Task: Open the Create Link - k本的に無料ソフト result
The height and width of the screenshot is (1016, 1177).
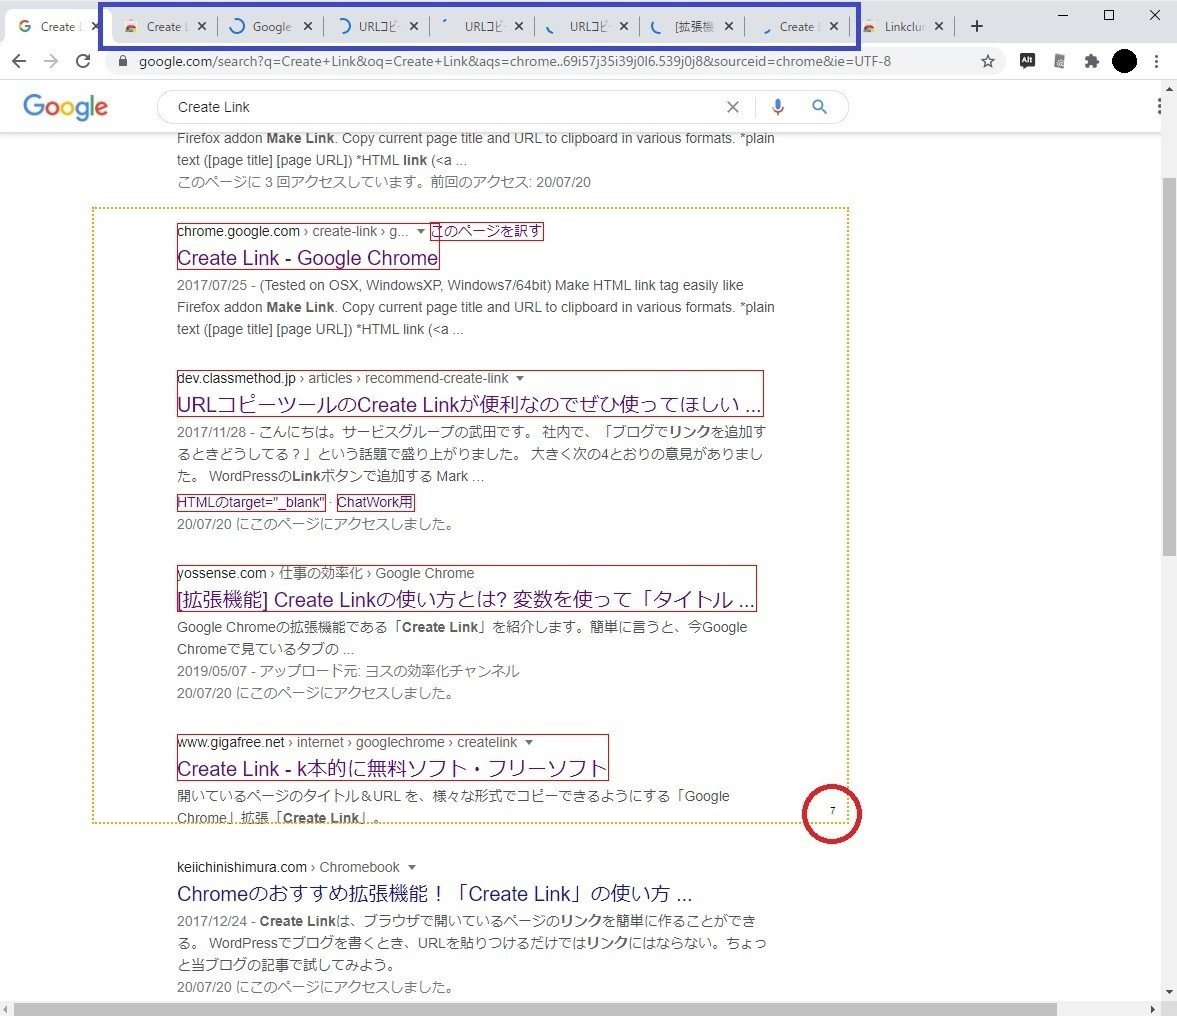Action: pyautogui.click(x=392, y=768)
